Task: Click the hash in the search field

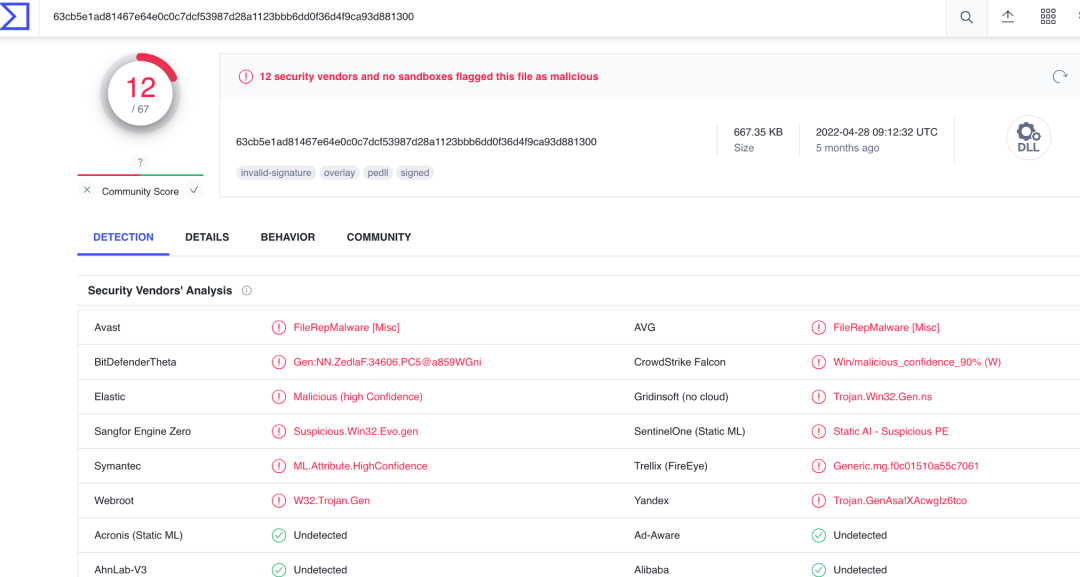Action: tap(233, 17)
